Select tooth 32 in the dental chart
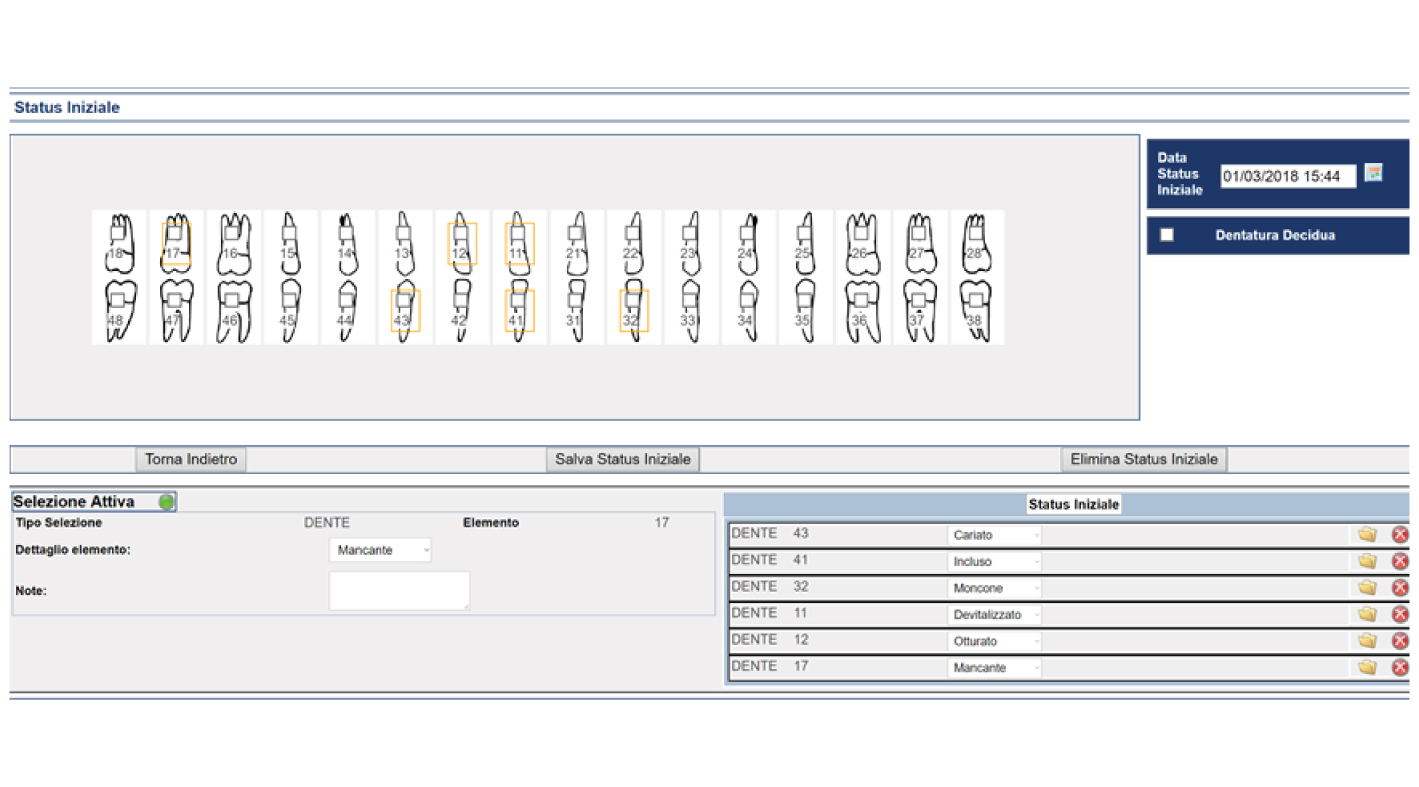The height and width of the screenshot is (787, 1419). 633,311
